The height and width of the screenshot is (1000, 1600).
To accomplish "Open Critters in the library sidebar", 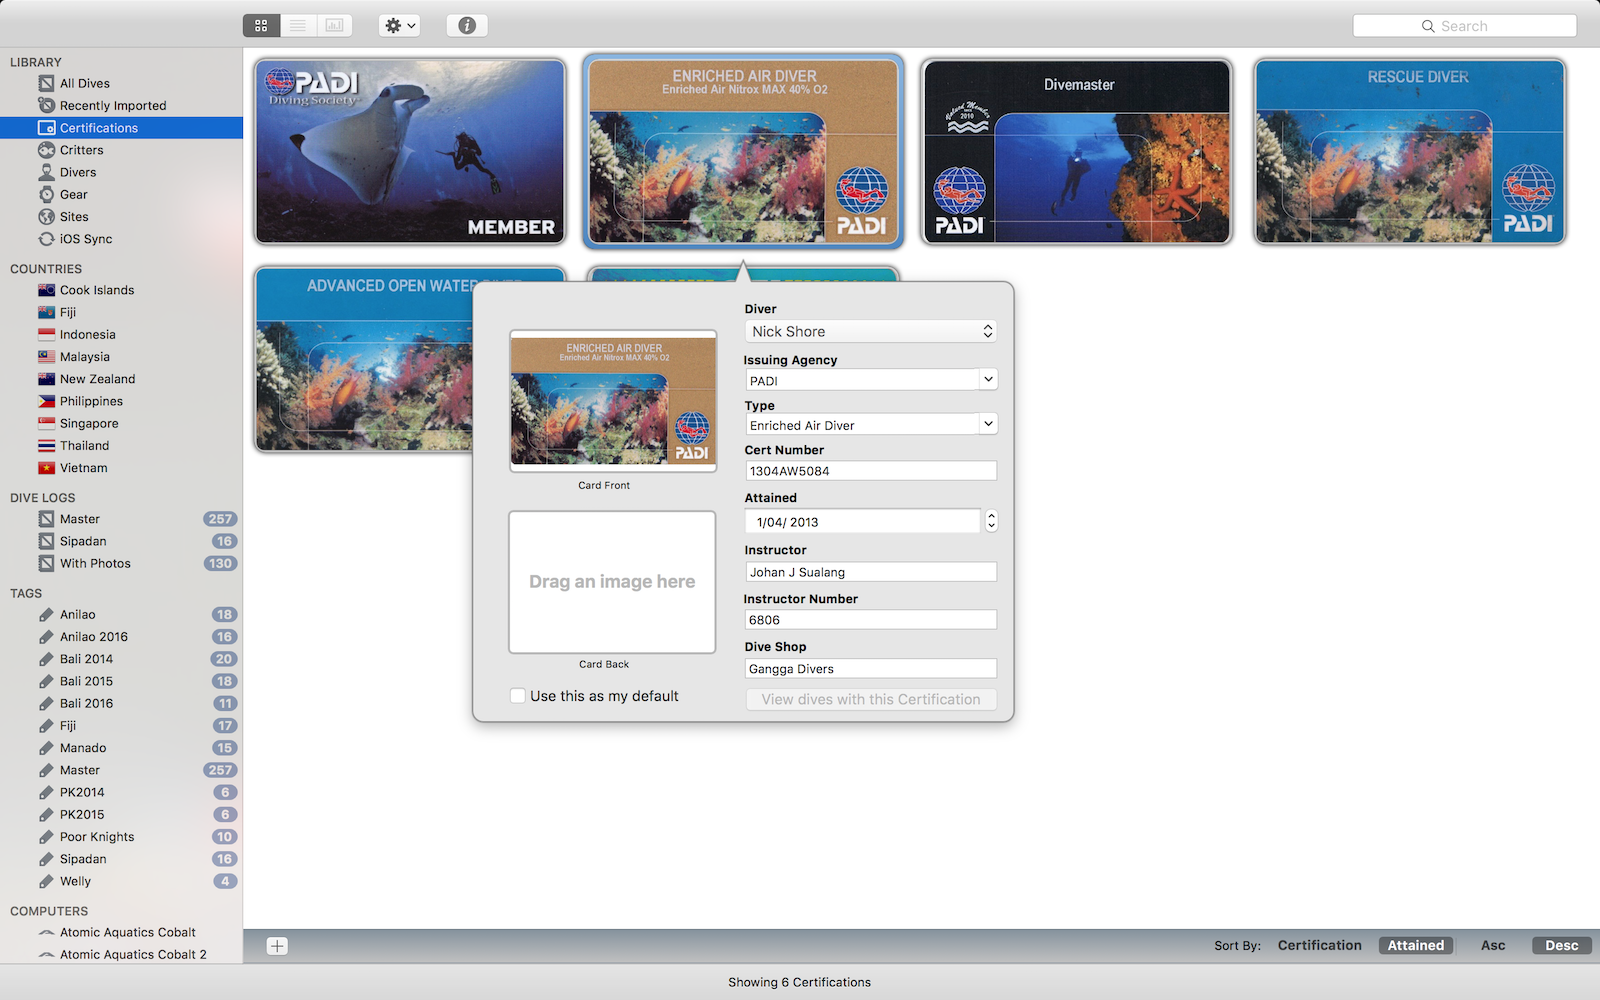I will tap(81, 150).
